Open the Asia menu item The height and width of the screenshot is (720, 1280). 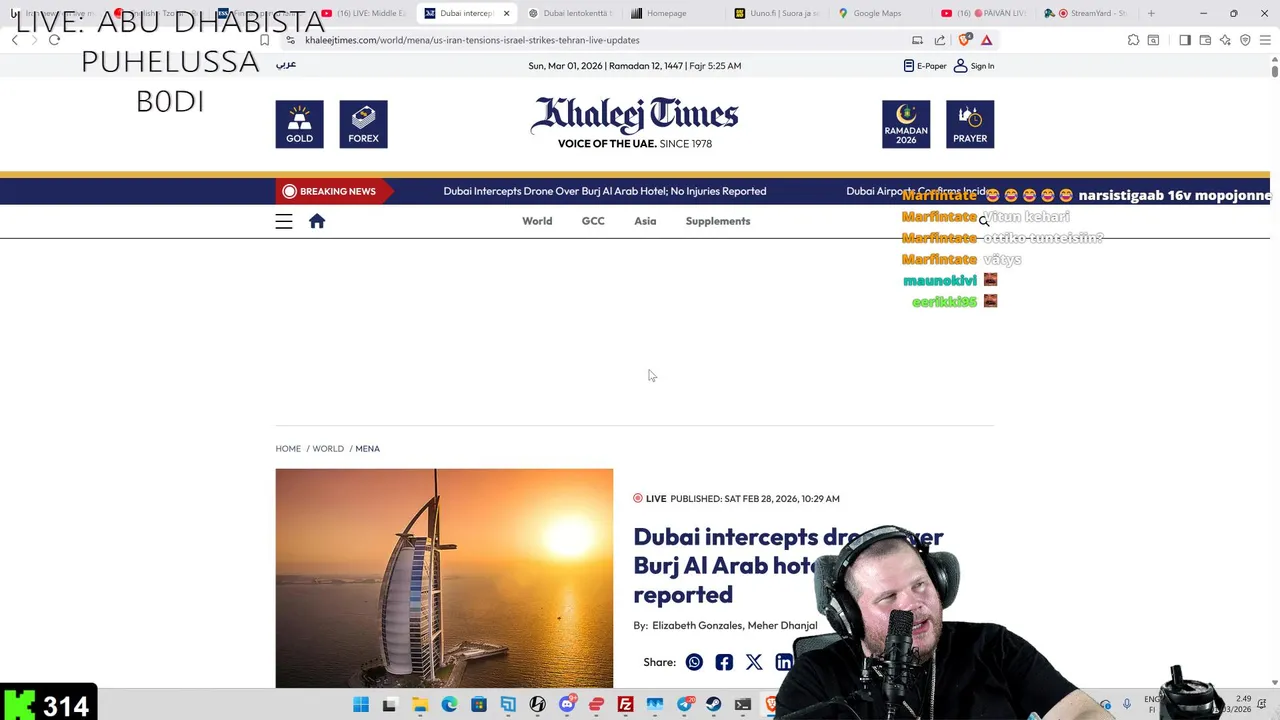645,221
